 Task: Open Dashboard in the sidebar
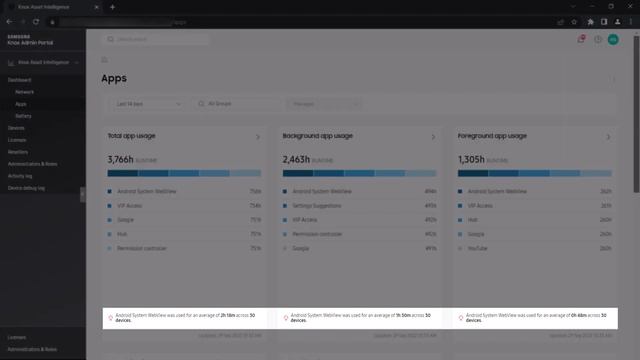(20, 80)
